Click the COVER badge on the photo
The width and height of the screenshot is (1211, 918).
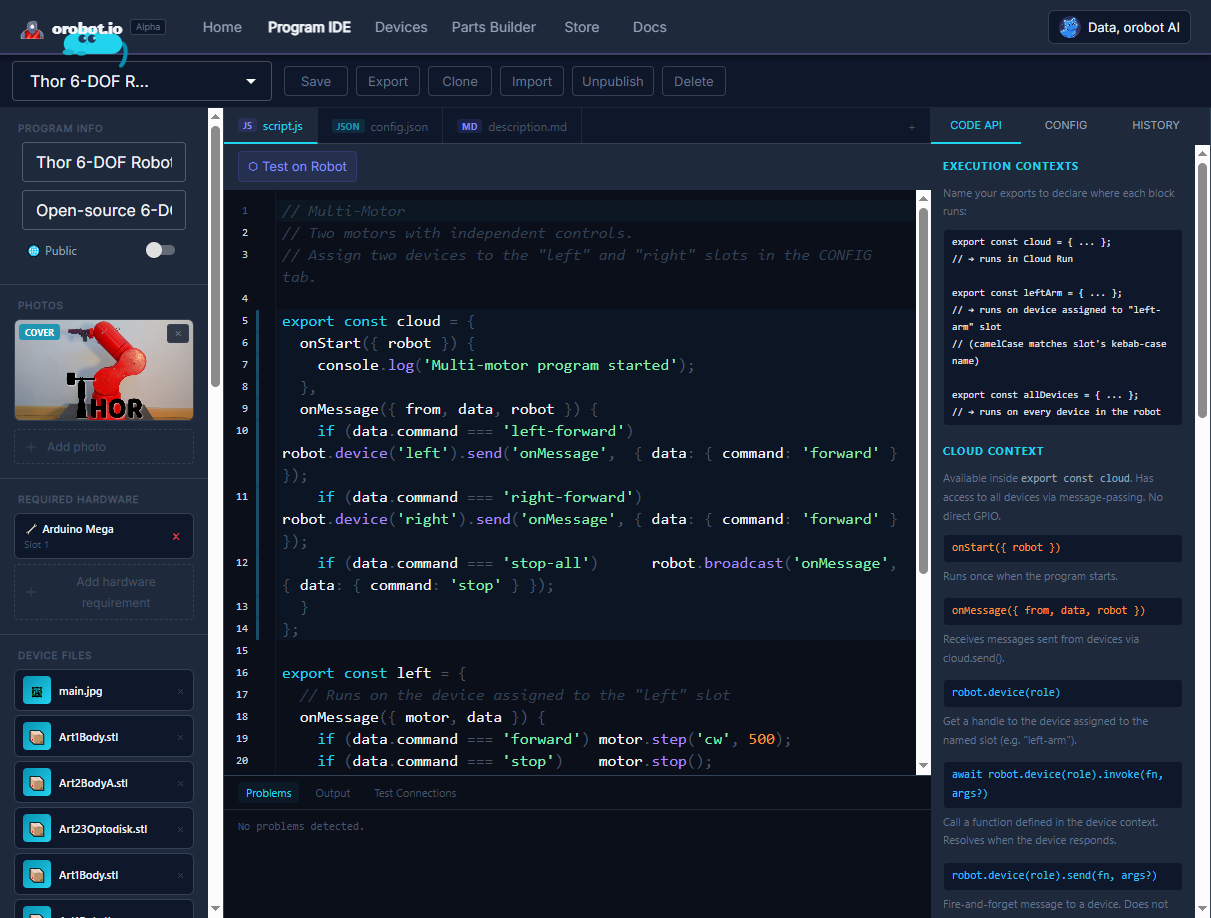(x=40, y=332)
